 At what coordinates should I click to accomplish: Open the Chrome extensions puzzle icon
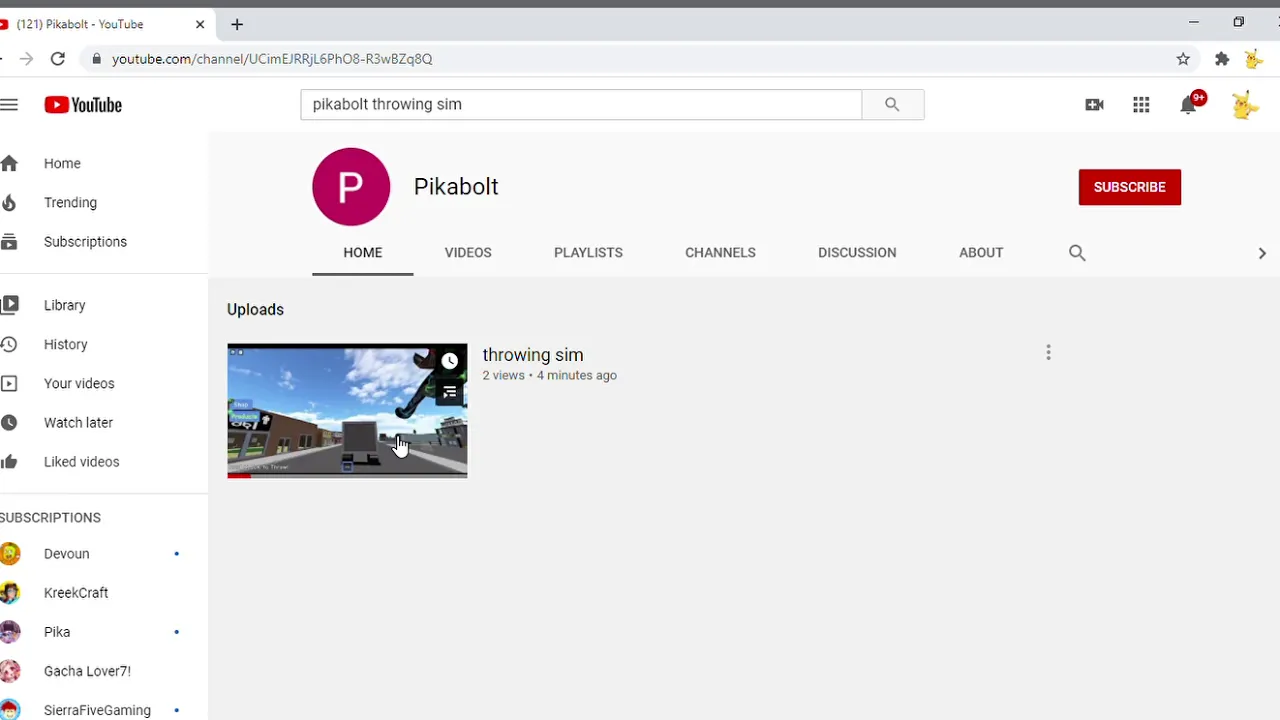(x=1222, y=59)
